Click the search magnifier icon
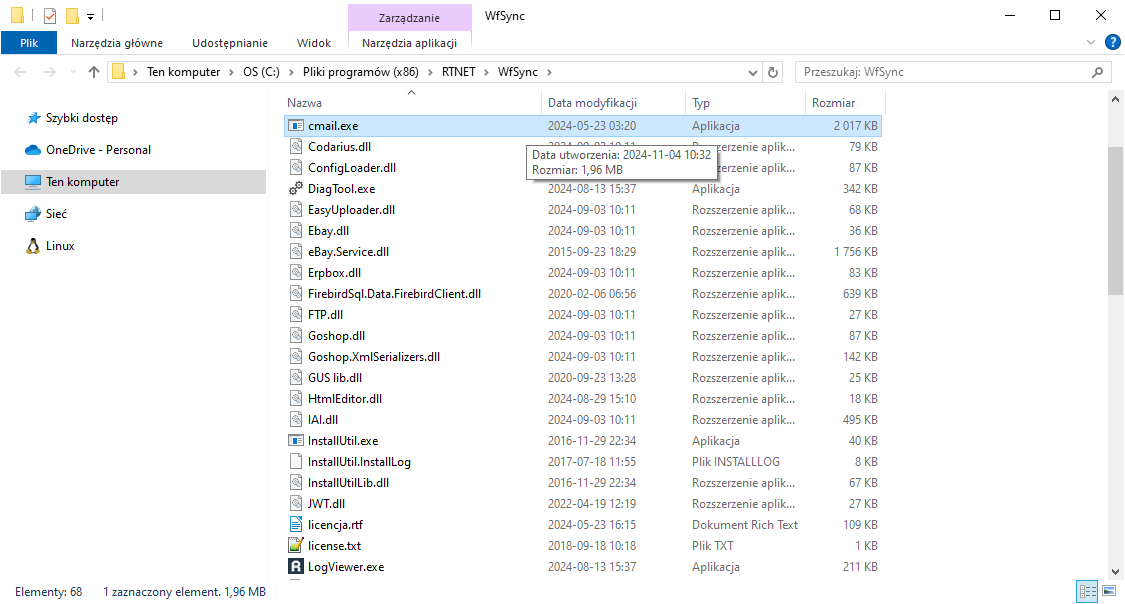 (x=1097, y=72)
